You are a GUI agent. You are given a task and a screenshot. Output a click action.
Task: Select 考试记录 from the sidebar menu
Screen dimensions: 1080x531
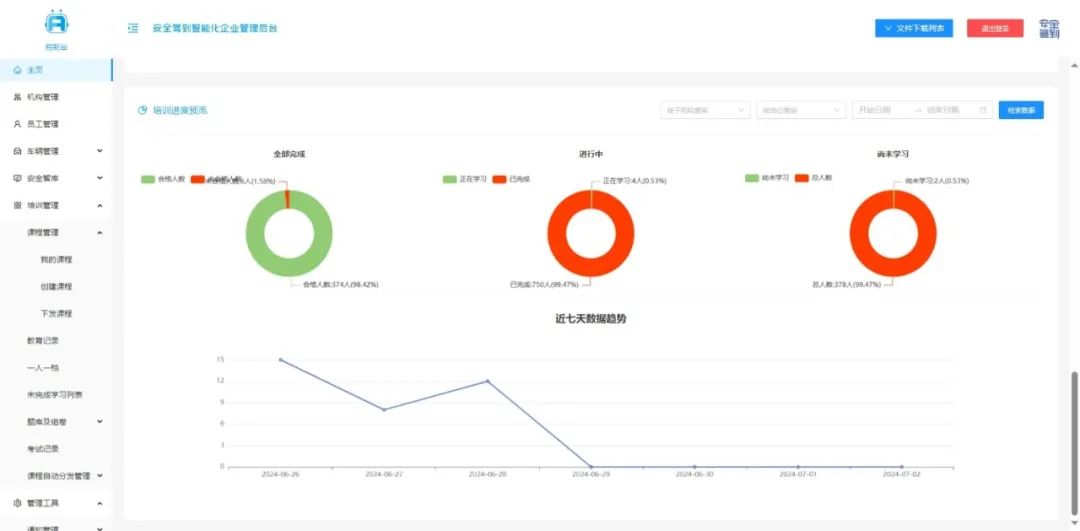pyautogui.click(x=43, y=448)
